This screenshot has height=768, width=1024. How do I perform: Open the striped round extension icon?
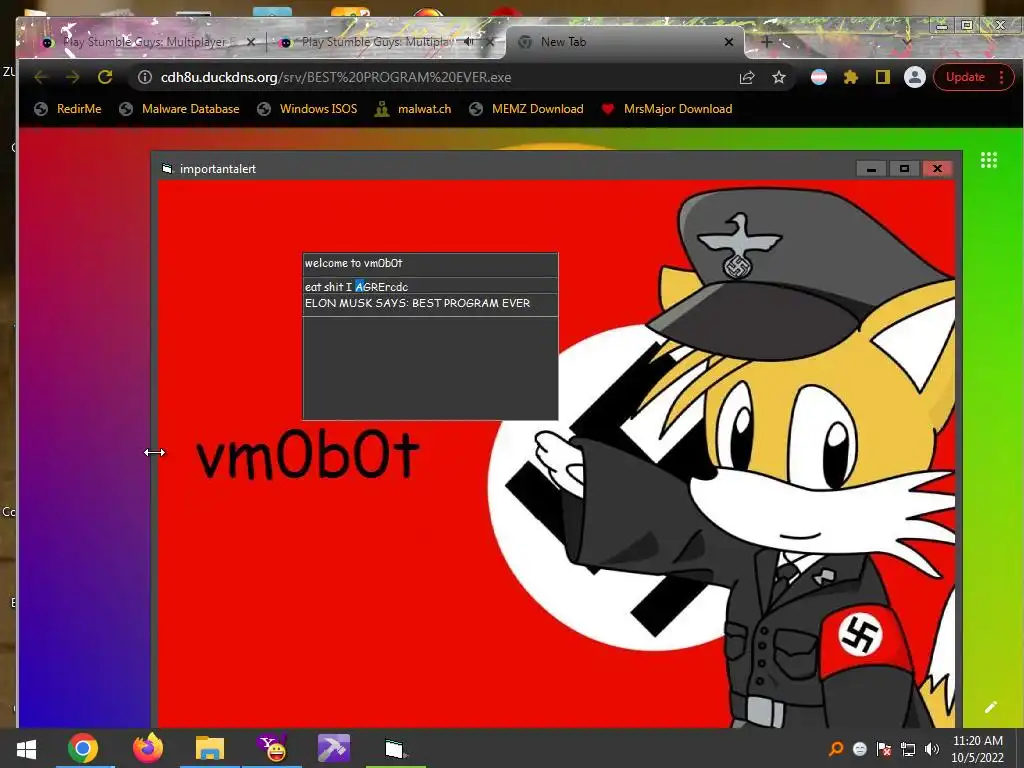pos(819,77)
